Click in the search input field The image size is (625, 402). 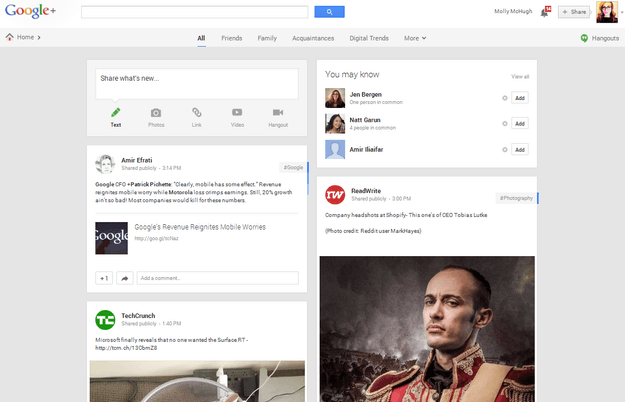tap(195, 12)
